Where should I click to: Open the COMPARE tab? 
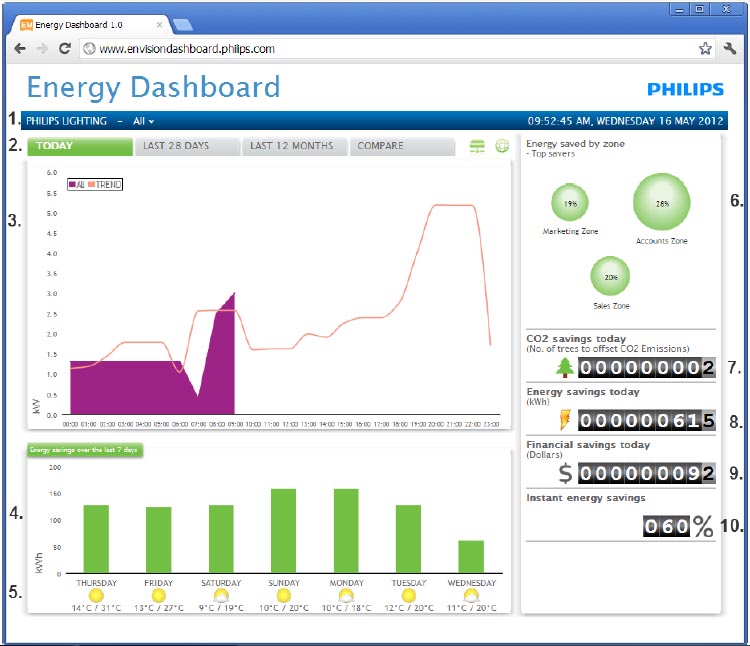point(402,146)
